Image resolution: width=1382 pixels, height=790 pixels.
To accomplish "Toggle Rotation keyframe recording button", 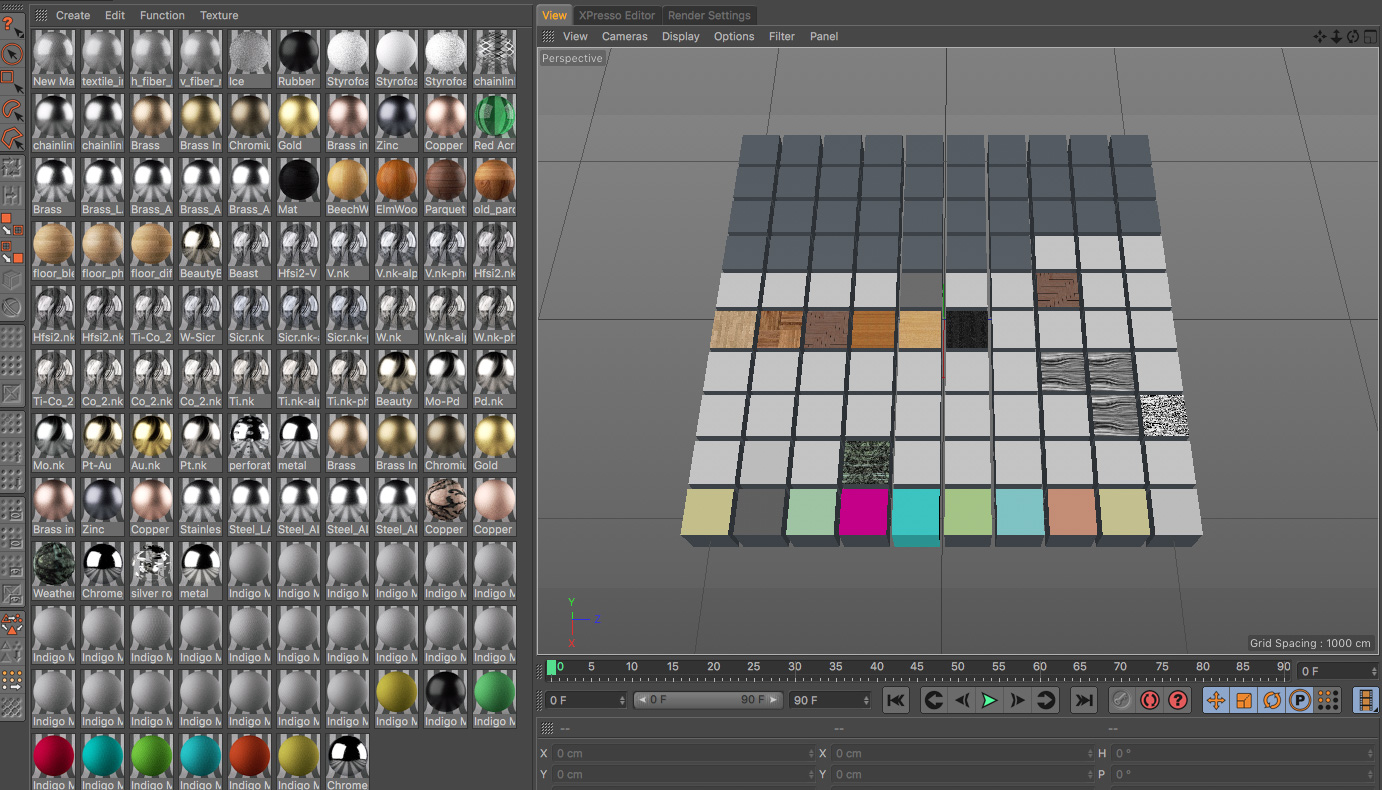I will (1272, 701).
